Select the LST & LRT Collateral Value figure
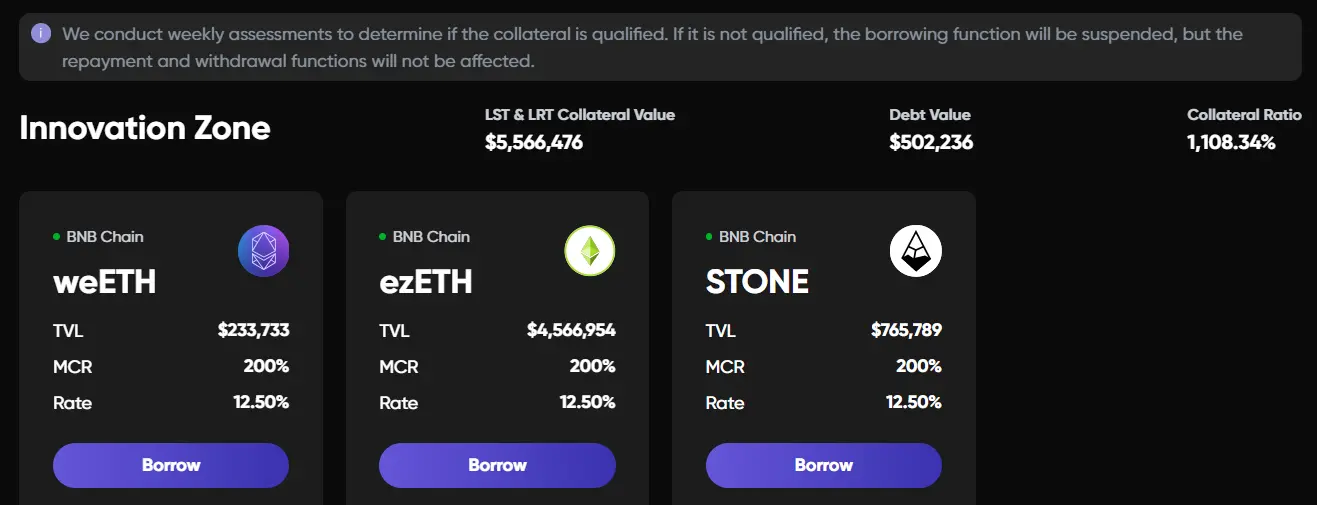1317x505 pixels. (534, 143)
